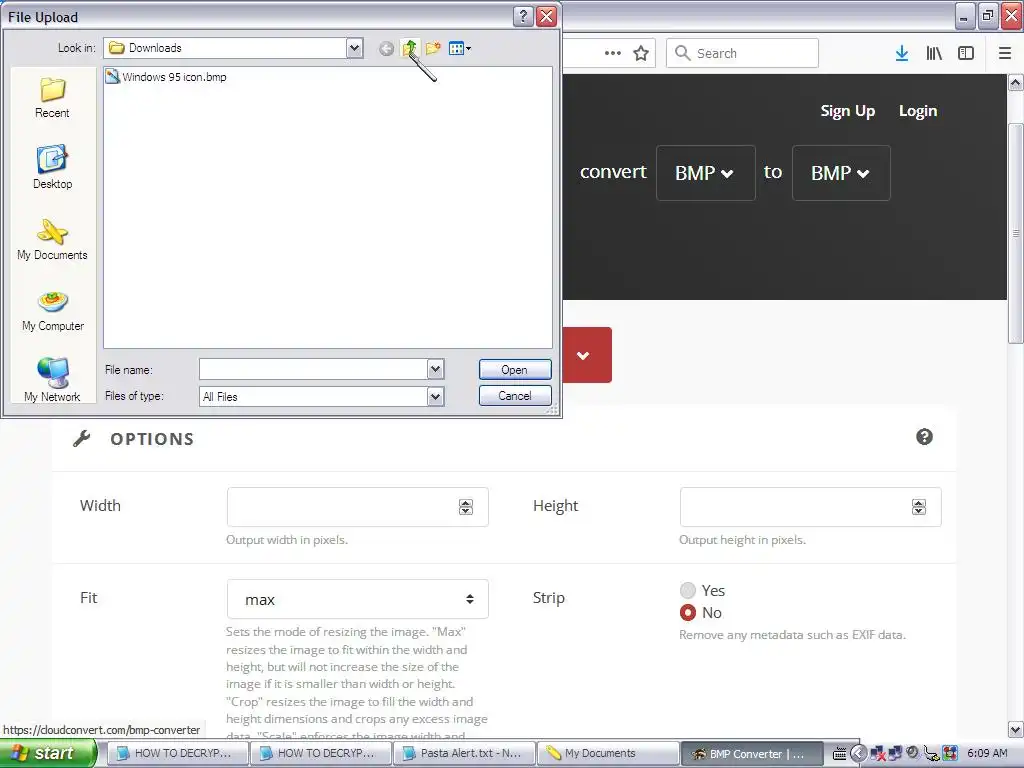Screen dimensions: 1024x768
Task: Click the Width input field
Action: [x=357, y=507]
